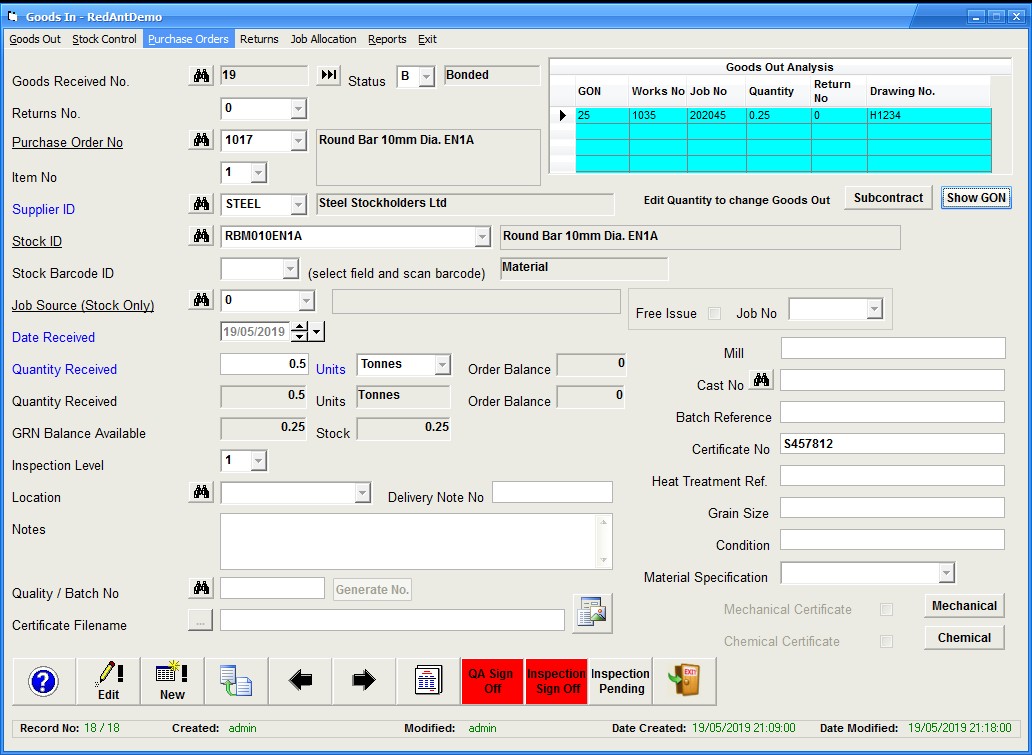Expand the Units dropdown showing Tonnes

(442, 365)
